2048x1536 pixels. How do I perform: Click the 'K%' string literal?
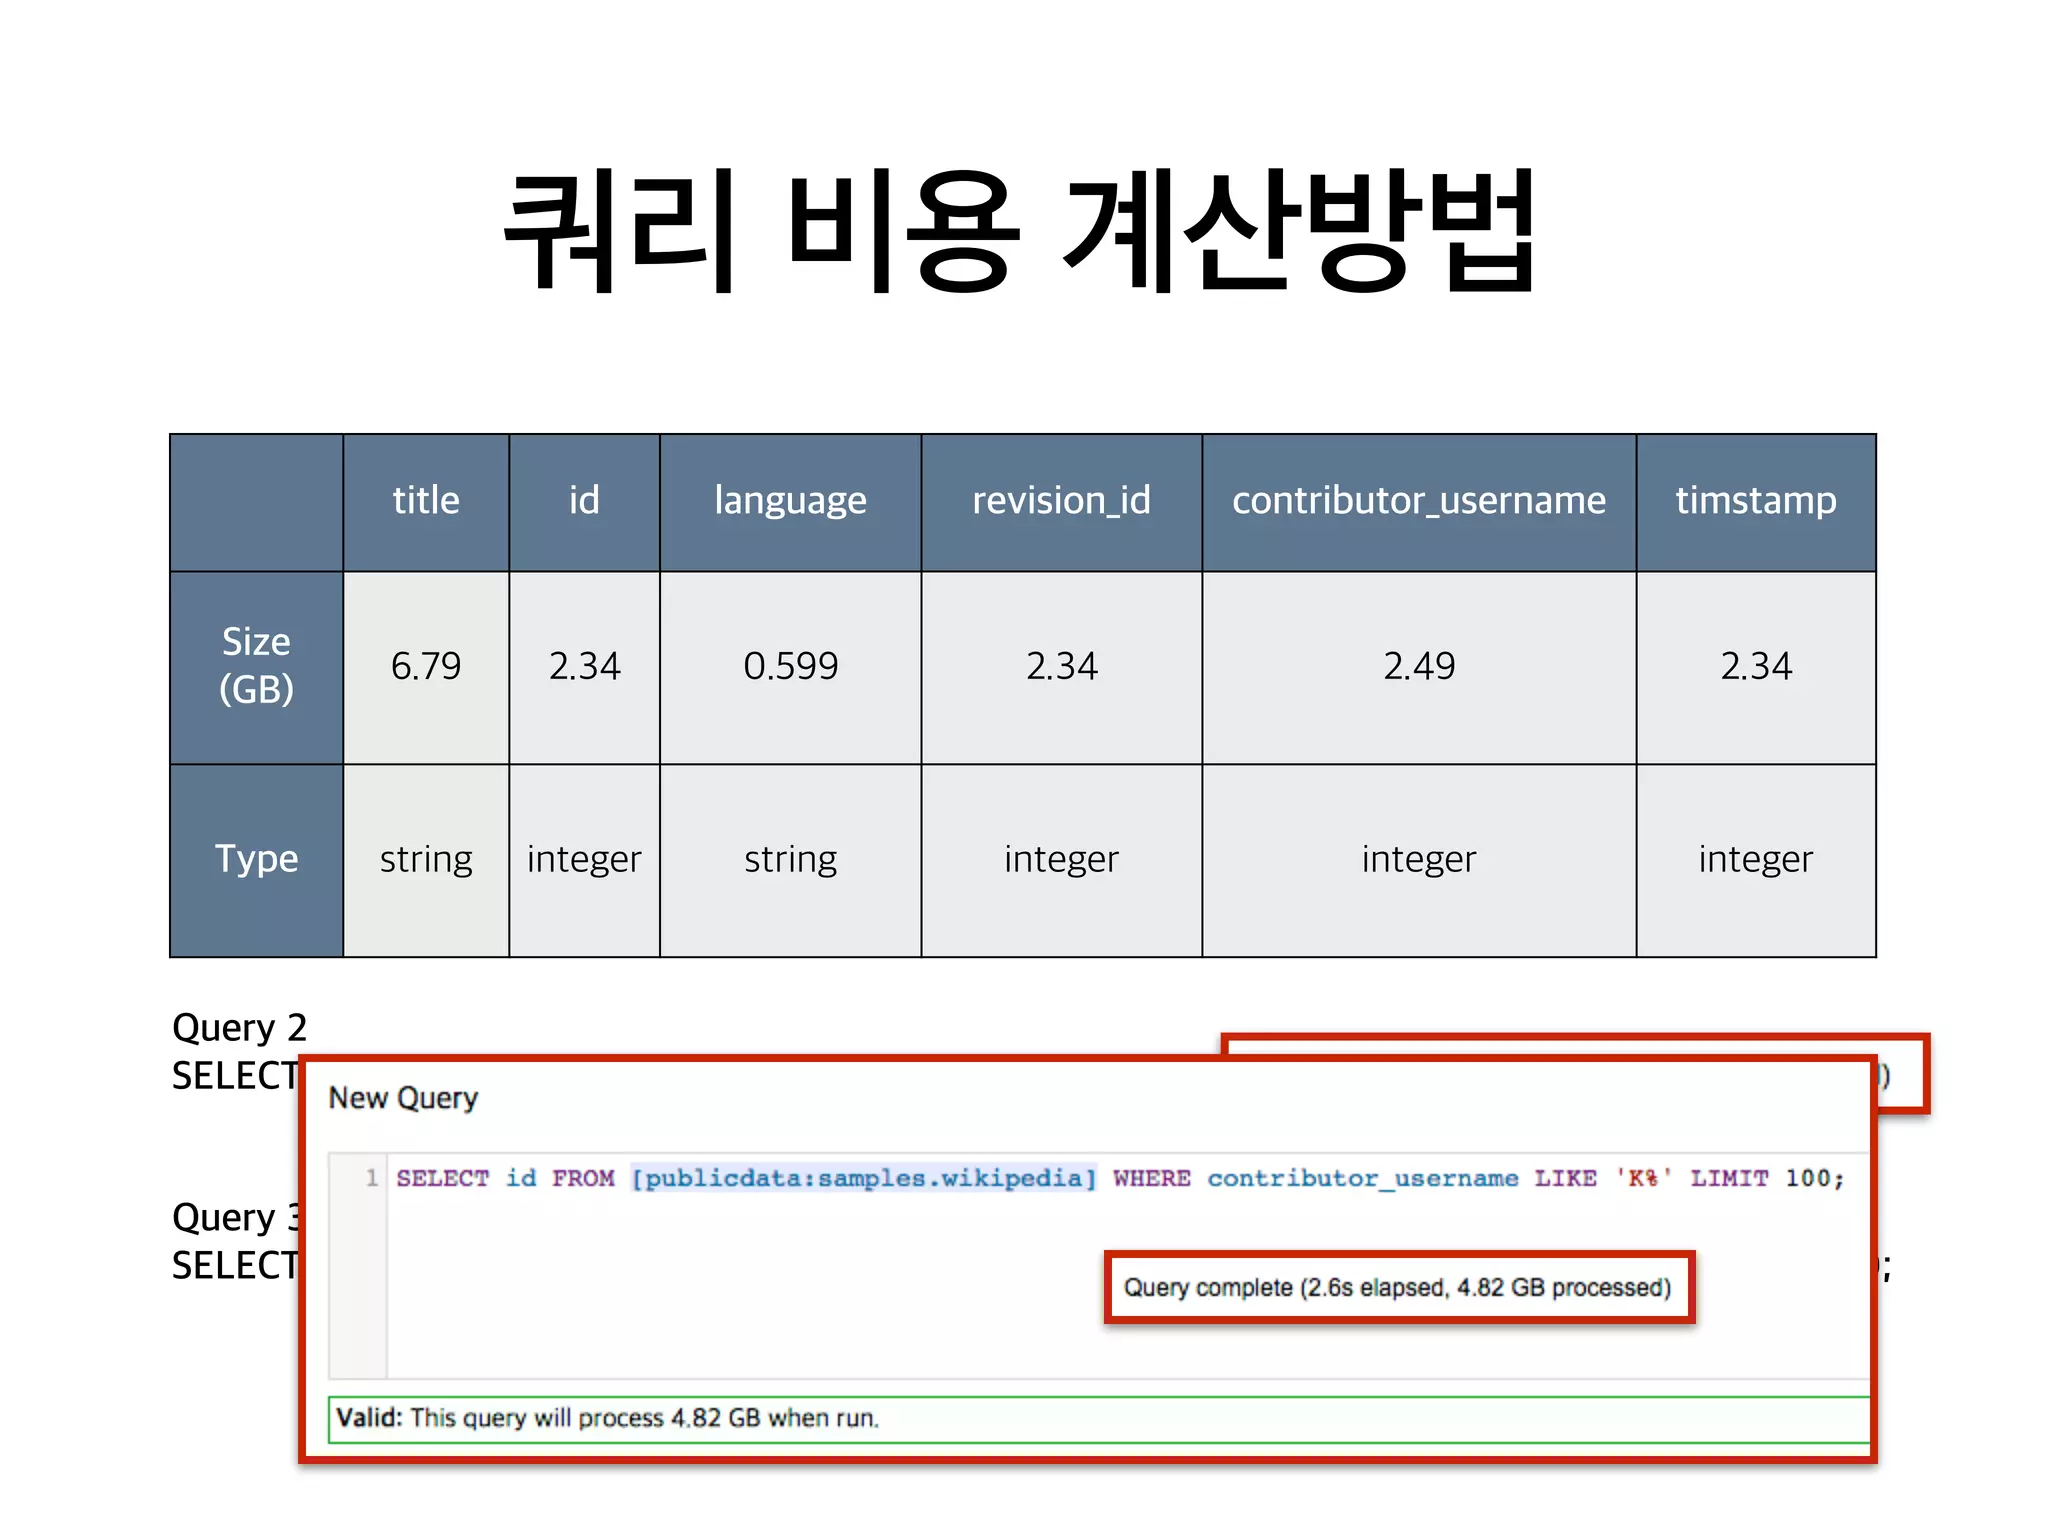[1643, 1178]
